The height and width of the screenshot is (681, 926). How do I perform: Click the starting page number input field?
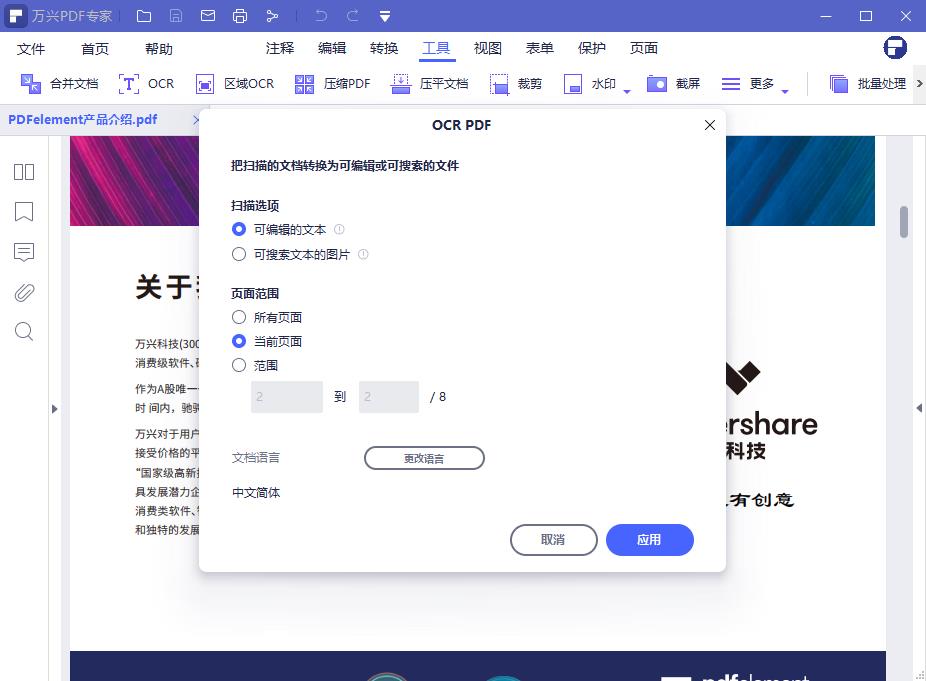click(286, 397)
